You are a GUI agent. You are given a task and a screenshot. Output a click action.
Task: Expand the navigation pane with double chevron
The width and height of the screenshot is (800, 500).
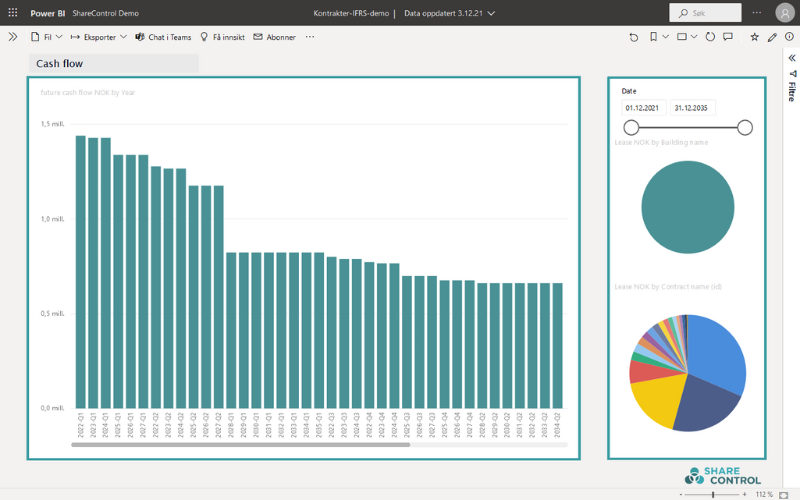pos(13,37)
